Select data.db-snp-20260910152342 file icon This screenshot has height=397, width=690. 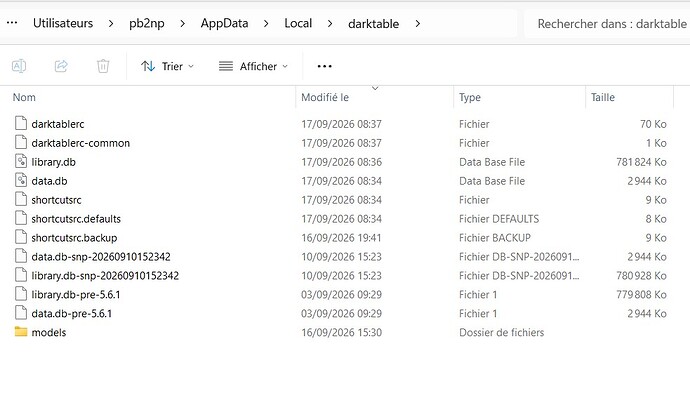coord(21,256)
